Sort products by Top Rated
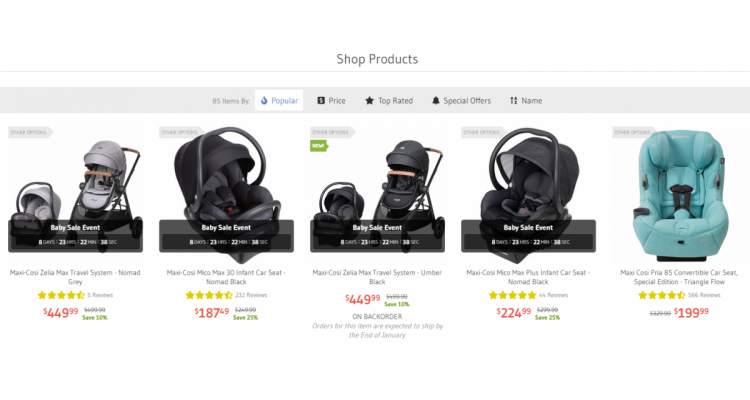Viewport: 750px width, 400px height. pyautogui.click(x=389, y=100)
